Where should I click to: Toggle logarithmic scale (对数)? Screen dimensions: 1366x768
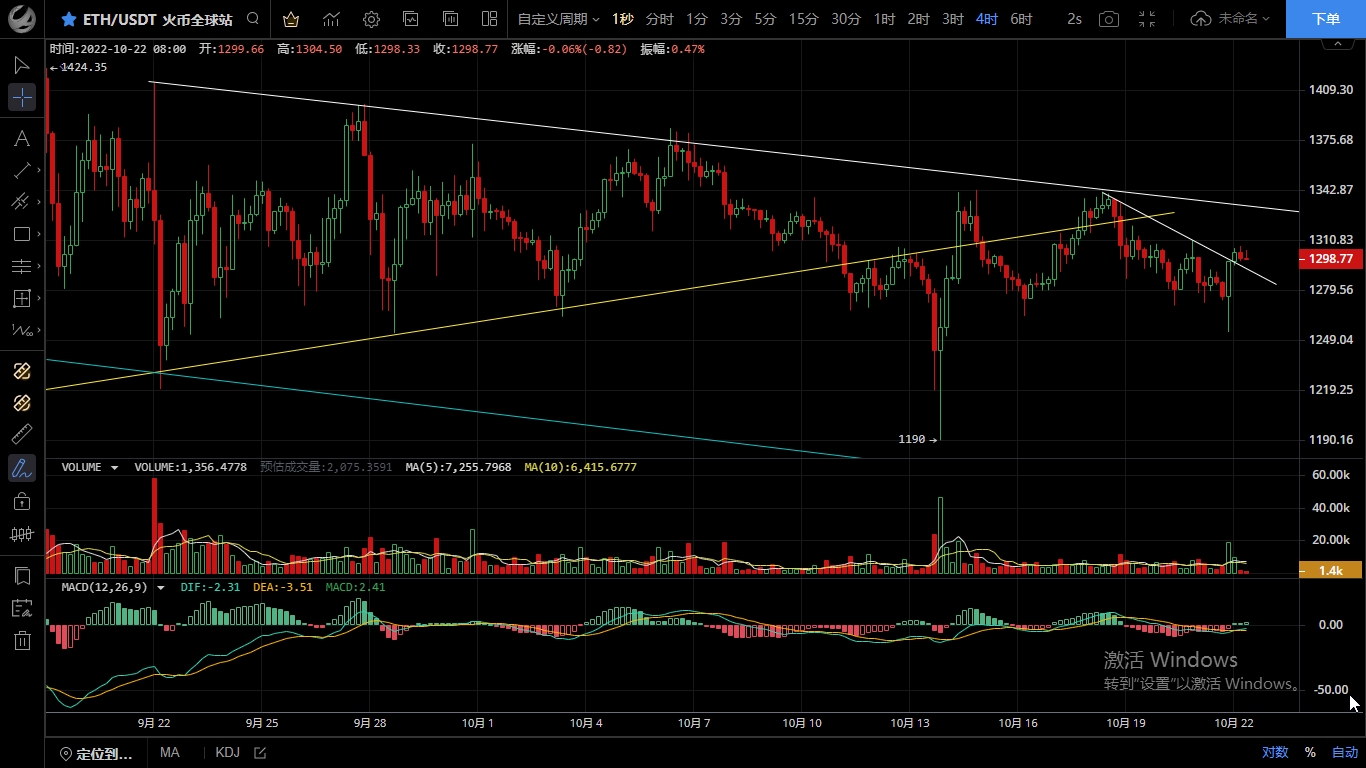point(1274,753)
